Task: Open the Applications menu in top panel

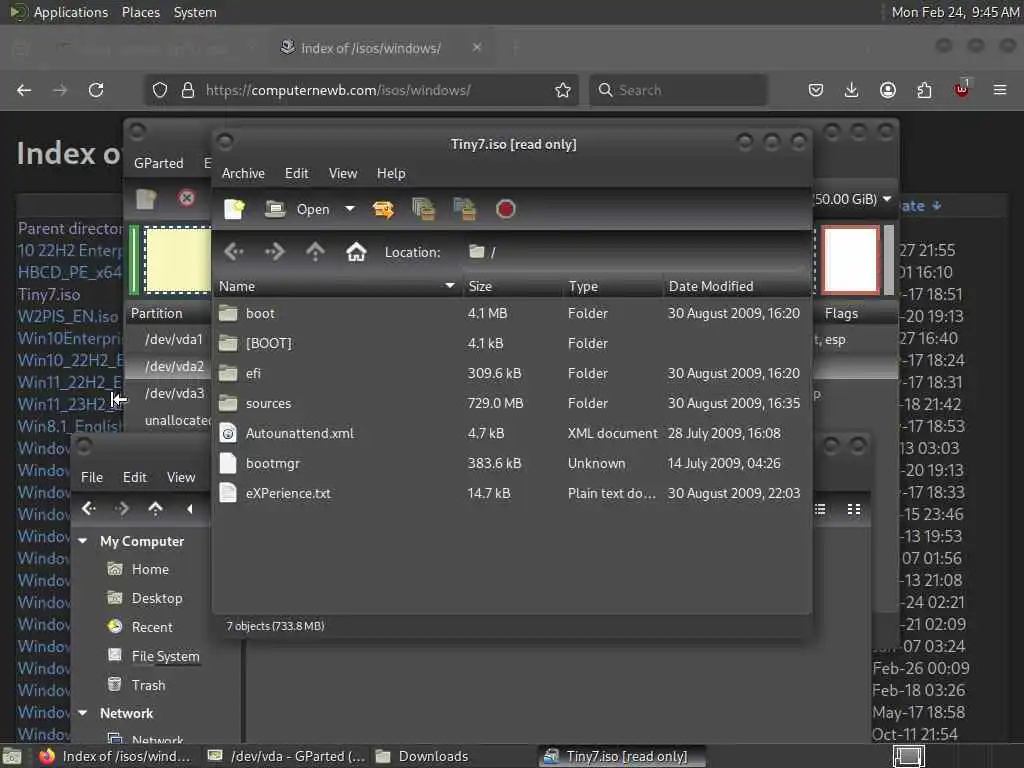Action: coord(71,12)
